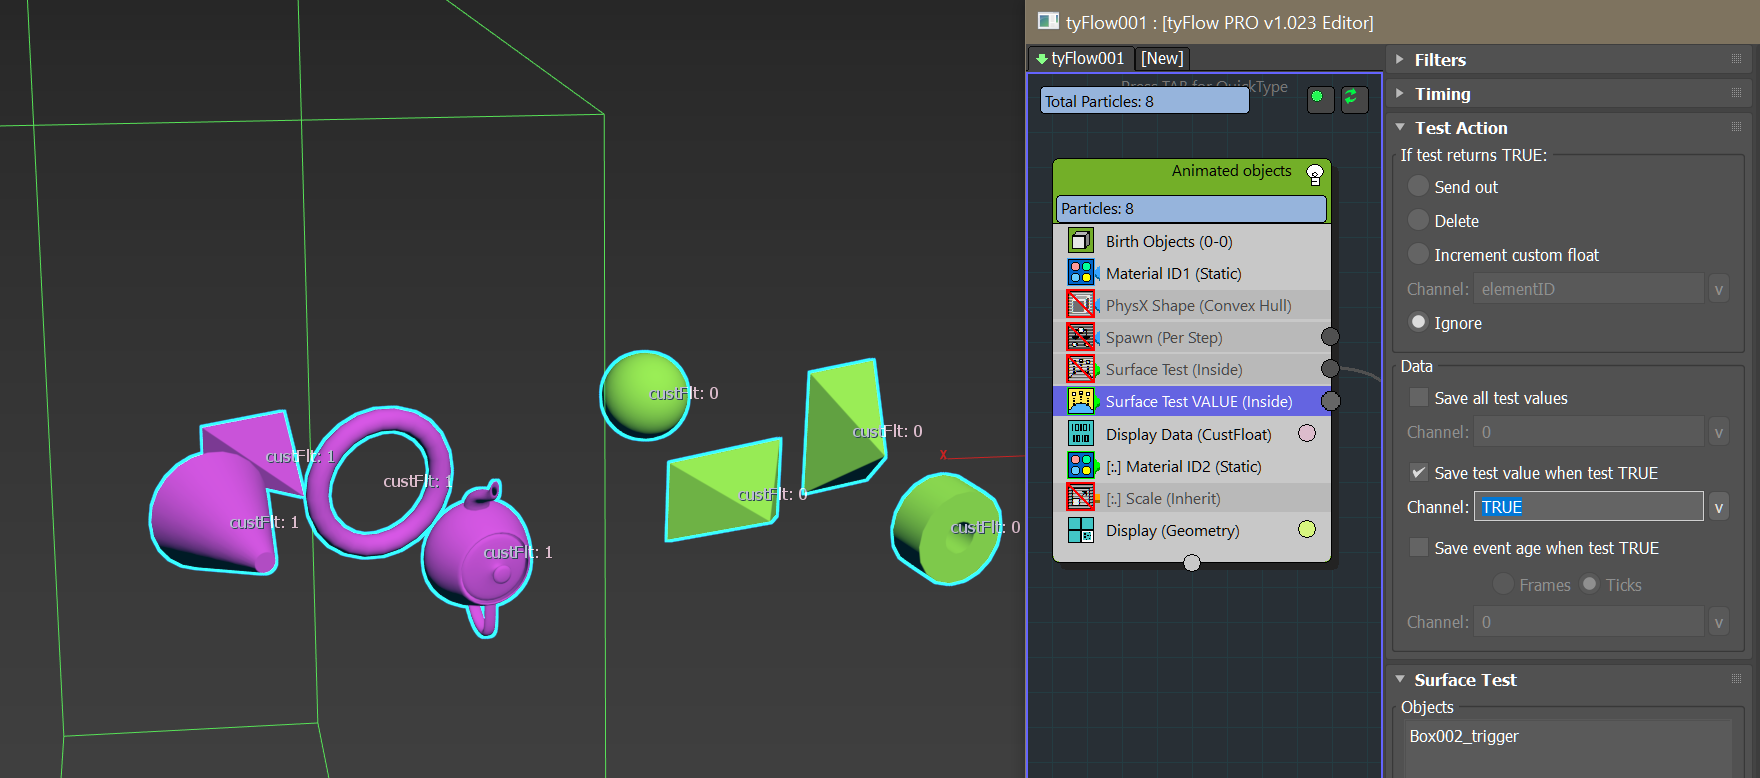
Task: Uncheck Save test value when test TRUE
Action: click(x=1418, y=473)
